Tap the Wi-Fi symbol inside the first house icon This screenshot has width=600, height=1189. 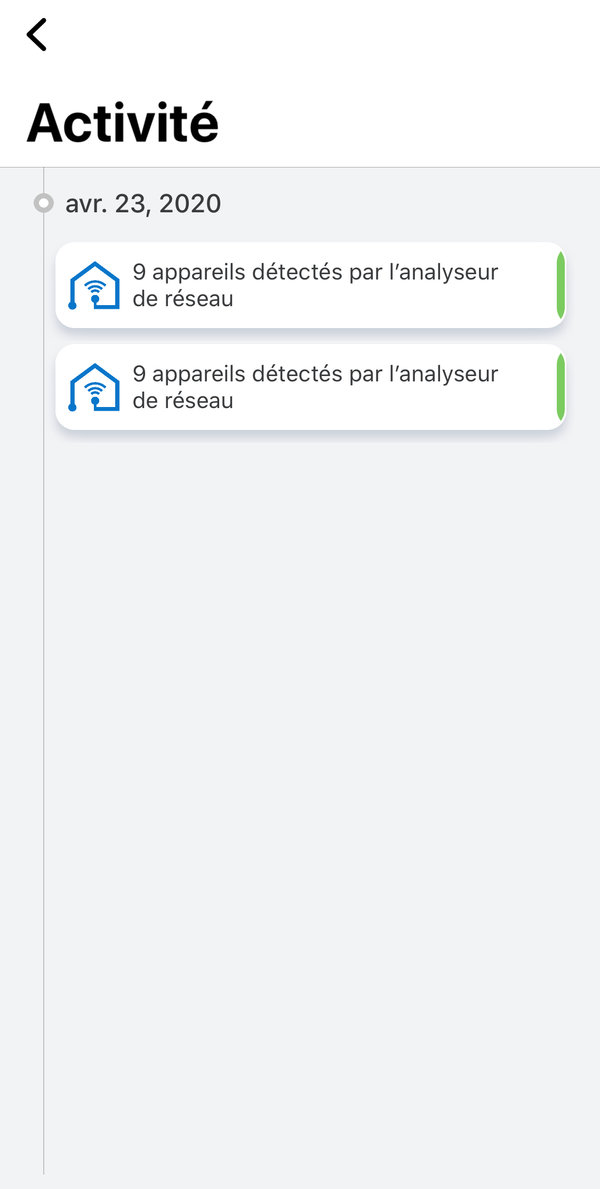(x=96, y=290)
